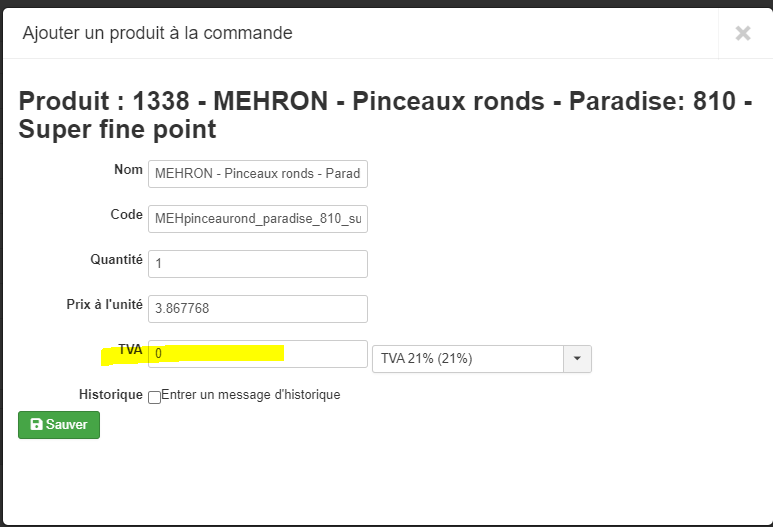Focus the Nom text field
The image size is (773, 527).
258,174
